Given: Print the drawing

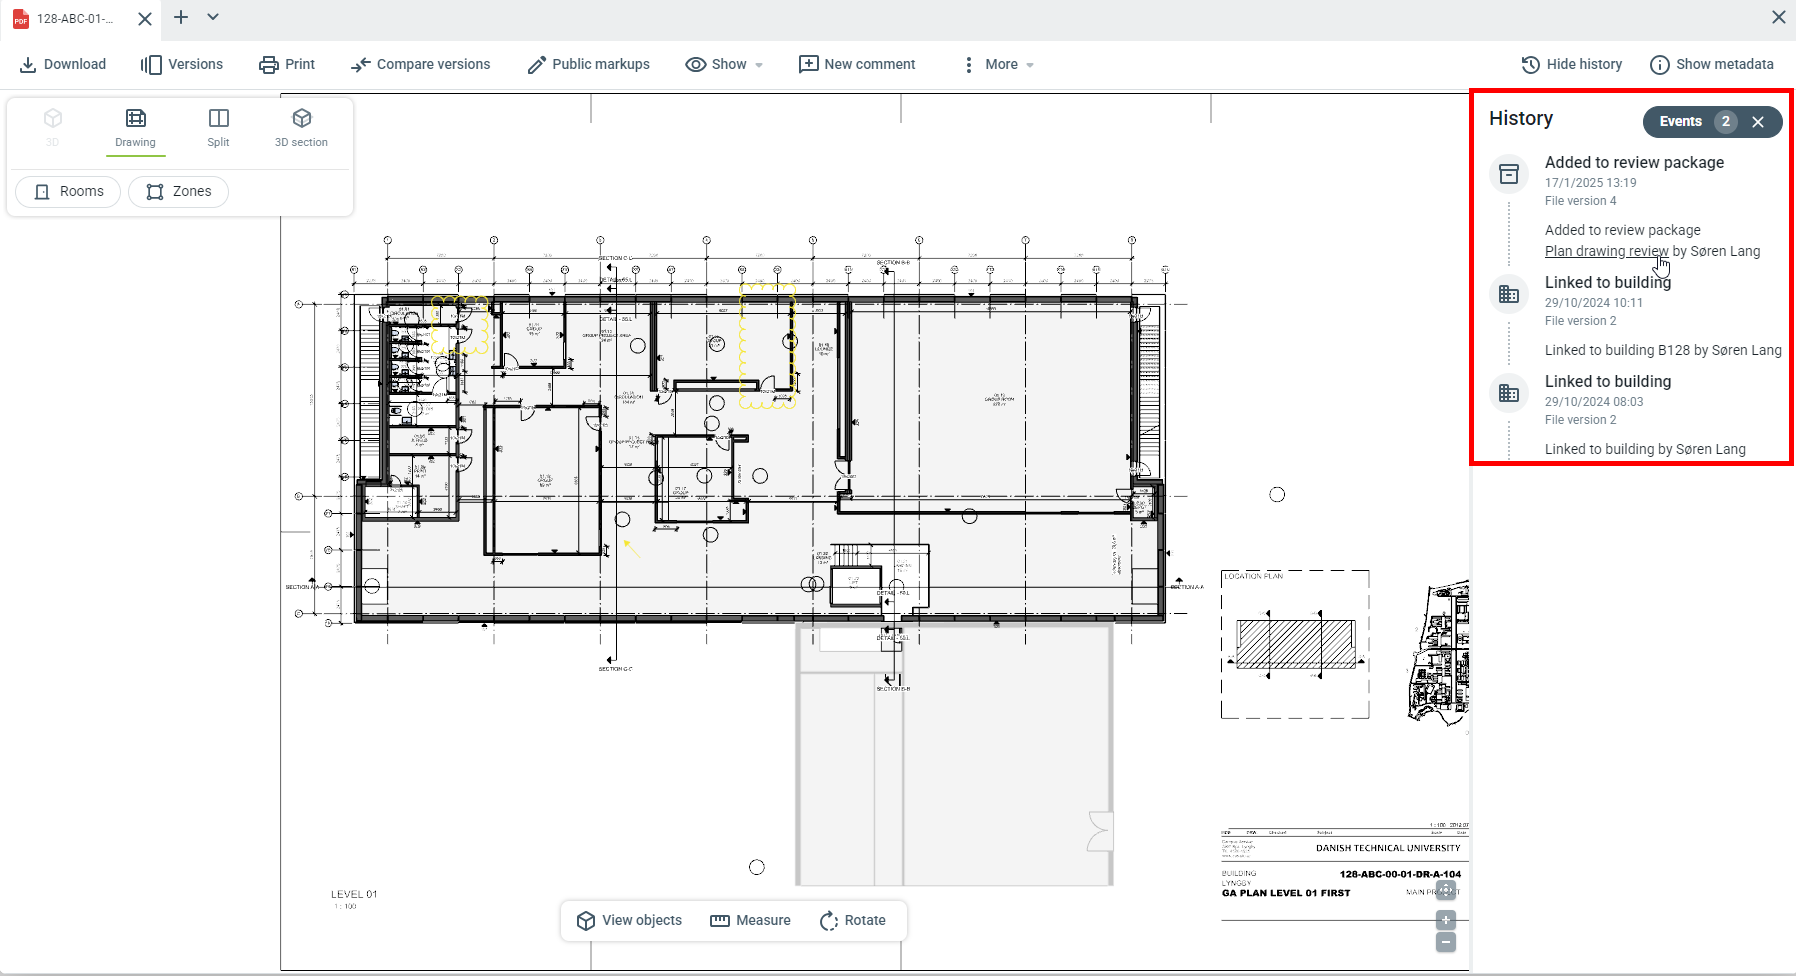Looking at the screenshot, I should (287, 65).
